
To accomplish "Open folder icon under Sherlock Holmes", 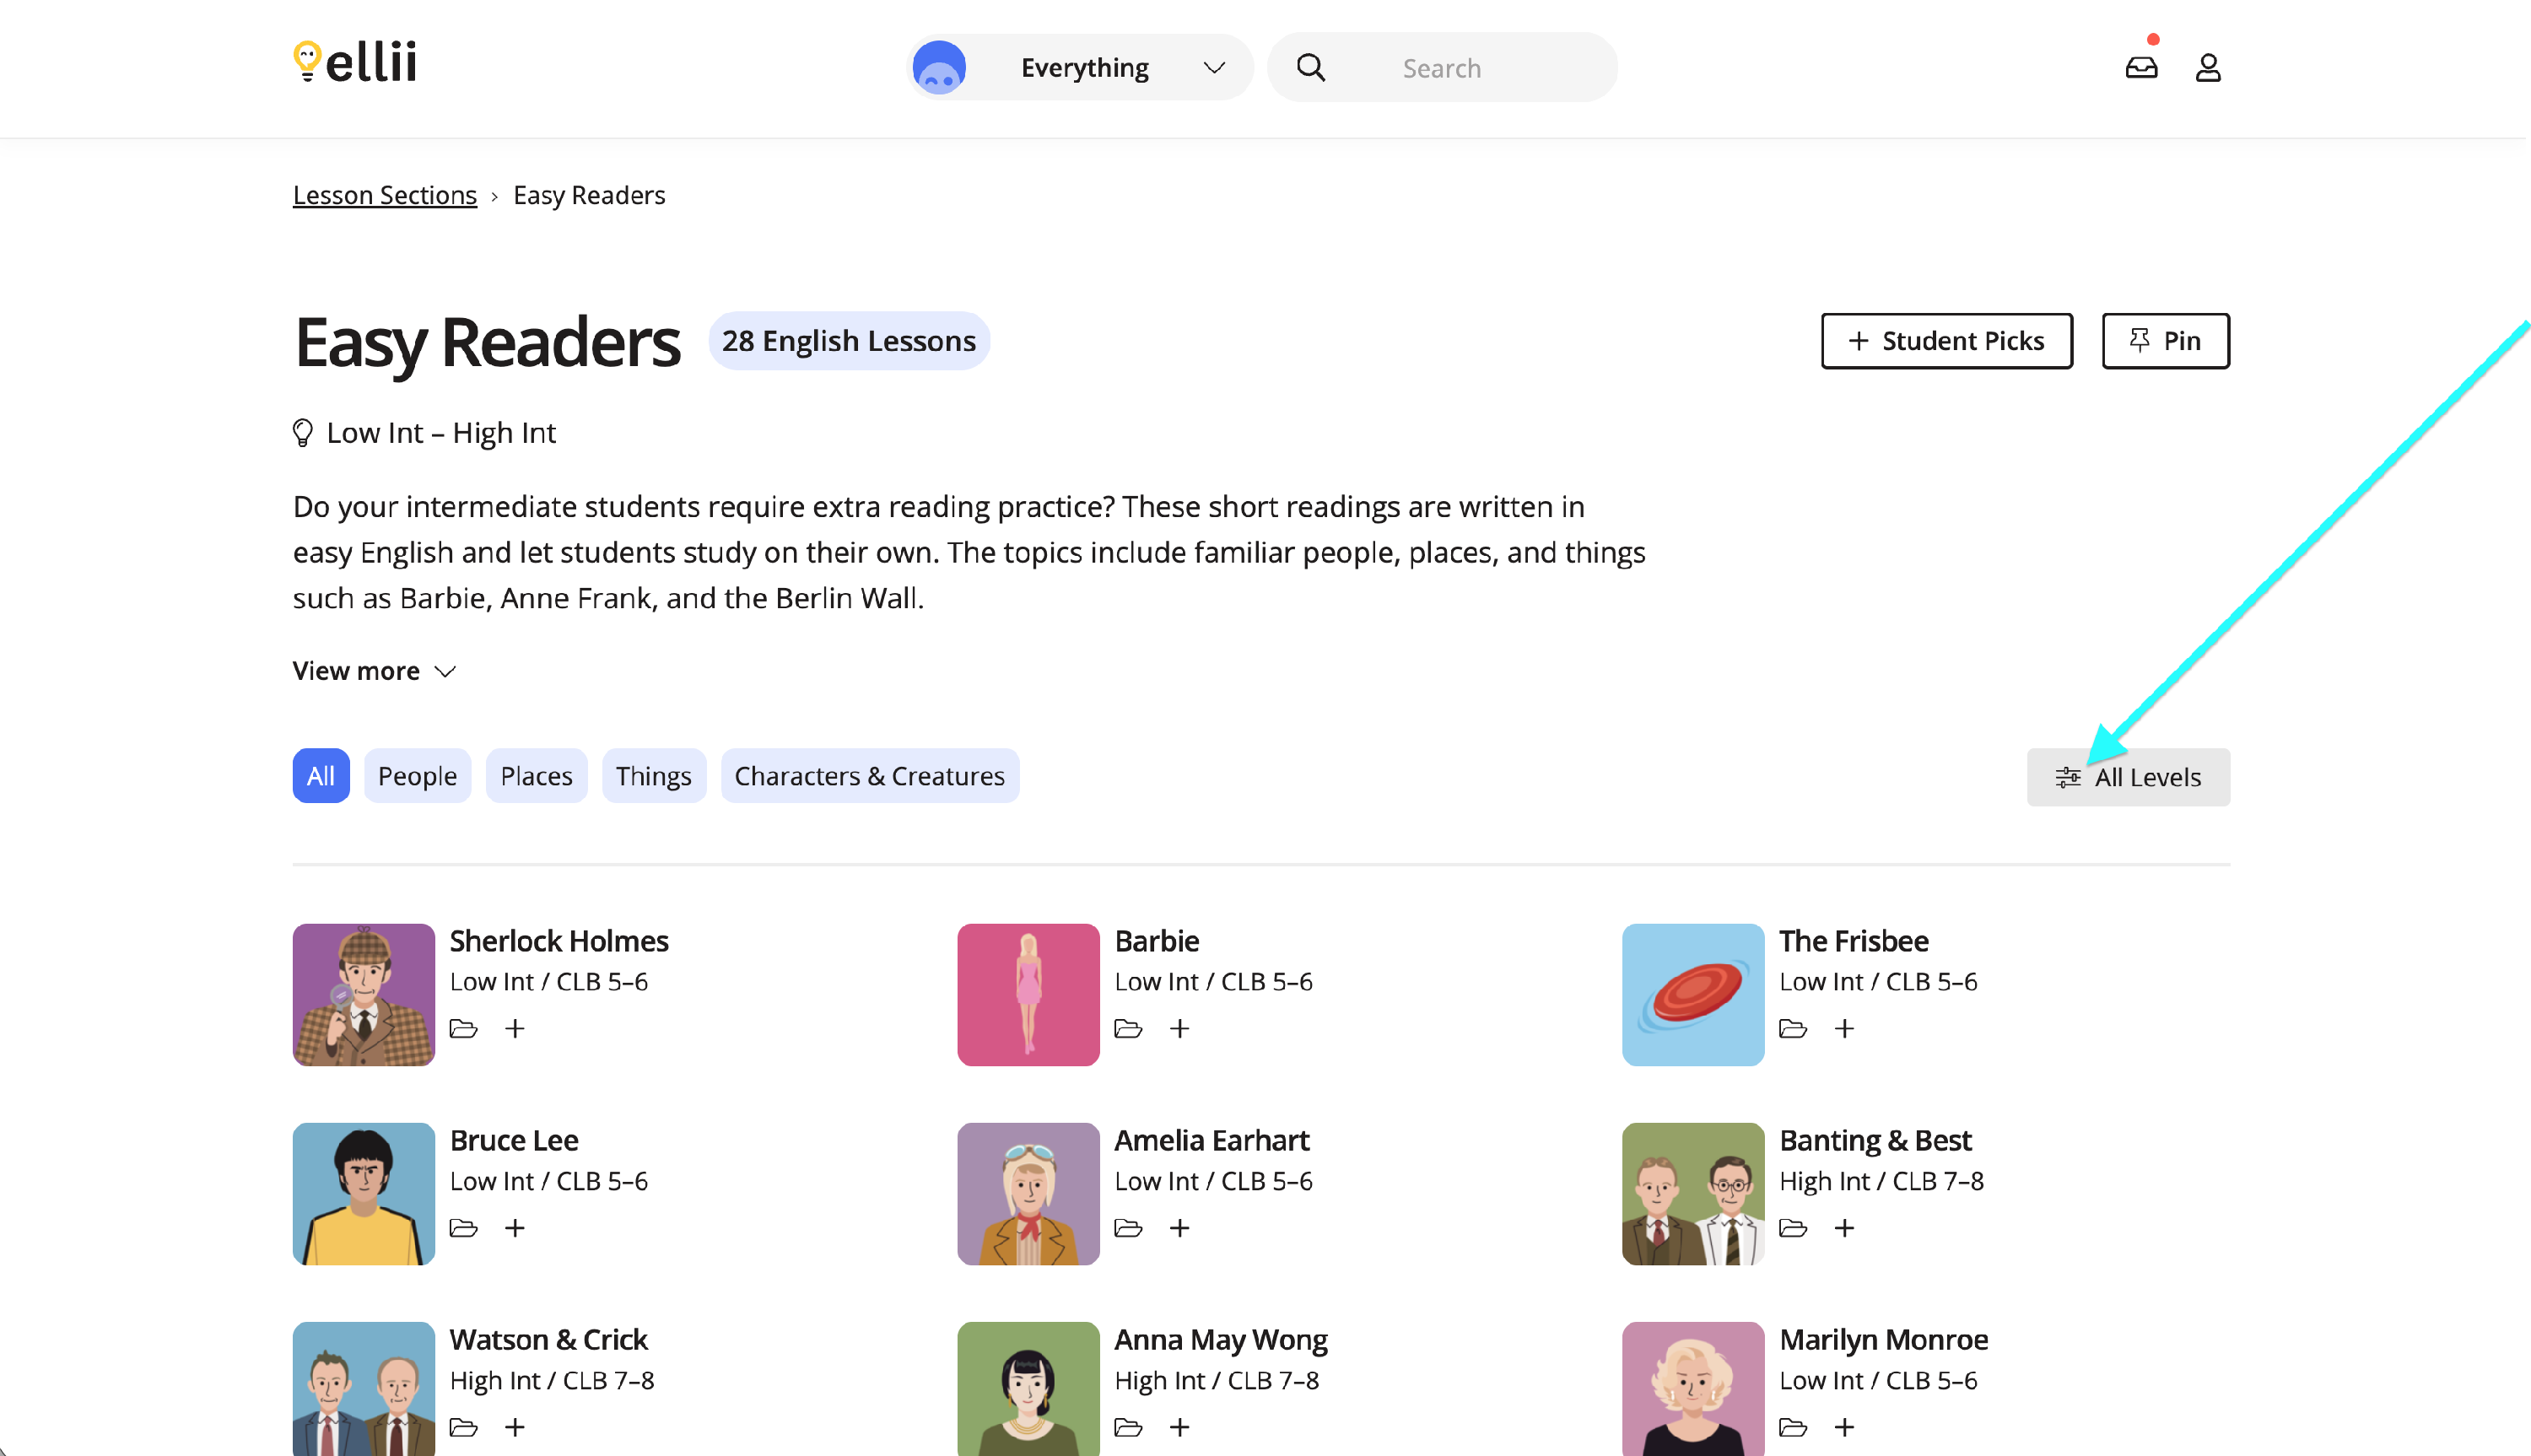I will 463,1028.
